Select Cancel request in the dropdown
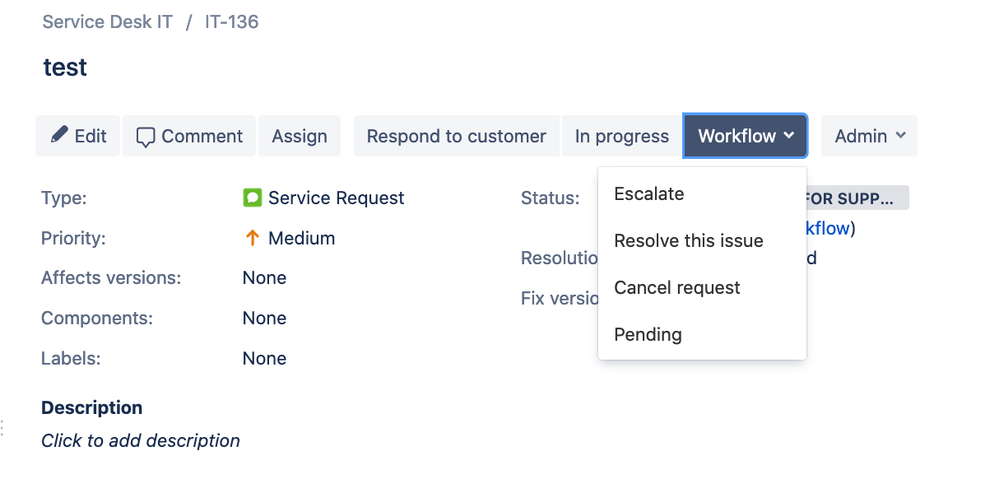The height and width of the screenshot is (484, 999). (x=677, y=288)
